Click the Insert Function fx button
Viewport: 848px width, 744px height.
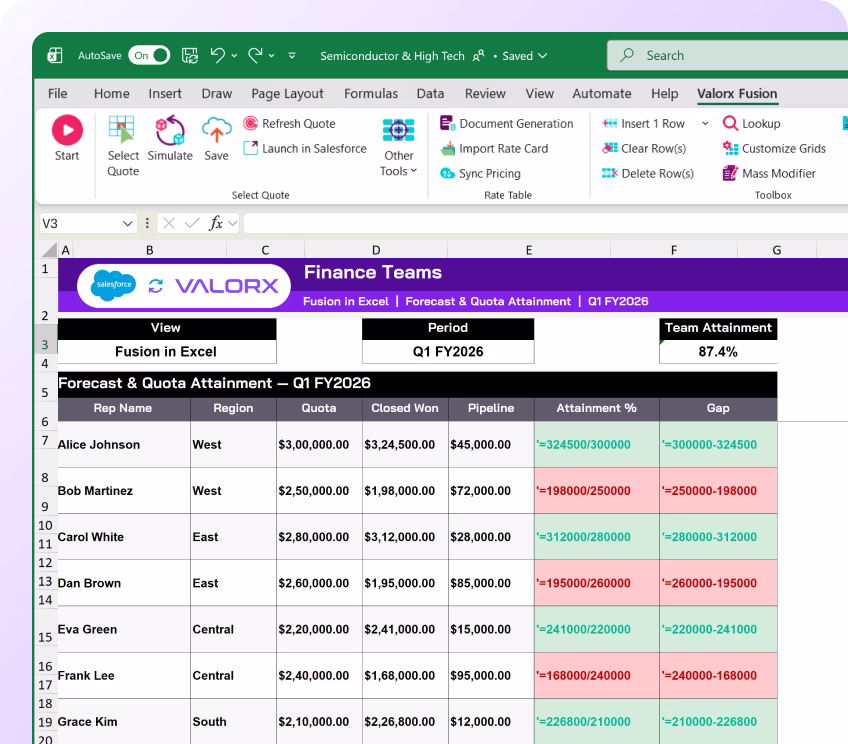pos(216,223)
